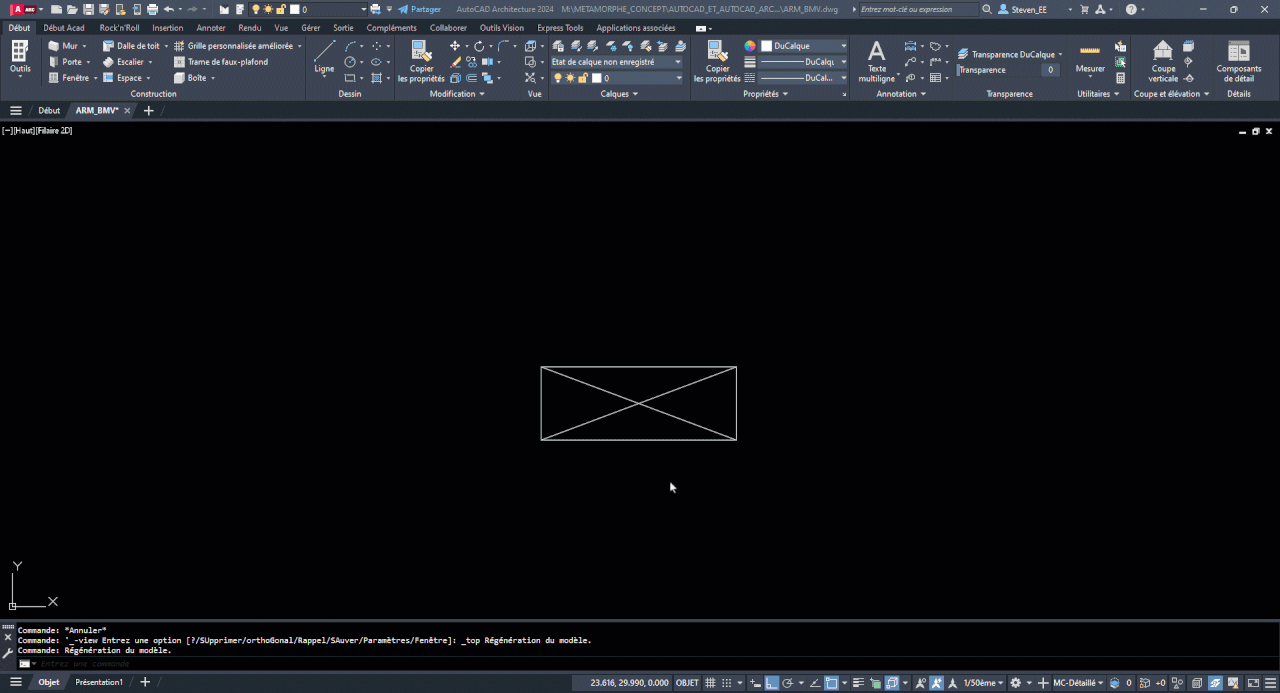The height and width of the screenshot is (693, 1280).
Task: Open the Outils tool palette button
Action: pos(19,58)
